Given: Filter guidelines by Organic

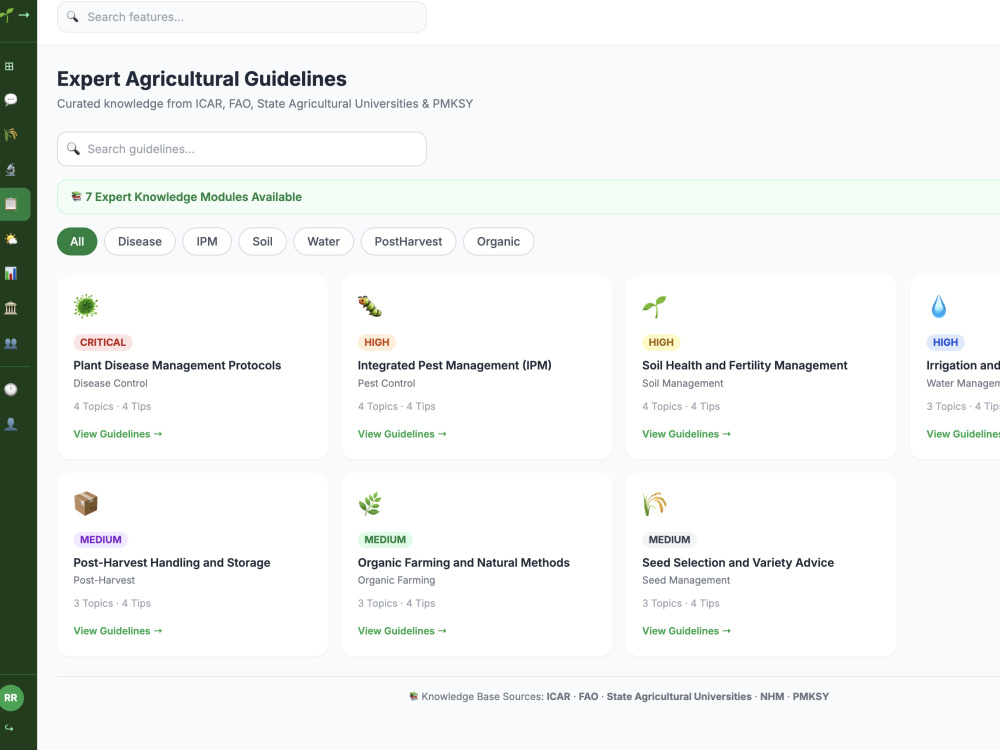Looking at the screenshot, I should pyautogui.click(x=498, y=242).
